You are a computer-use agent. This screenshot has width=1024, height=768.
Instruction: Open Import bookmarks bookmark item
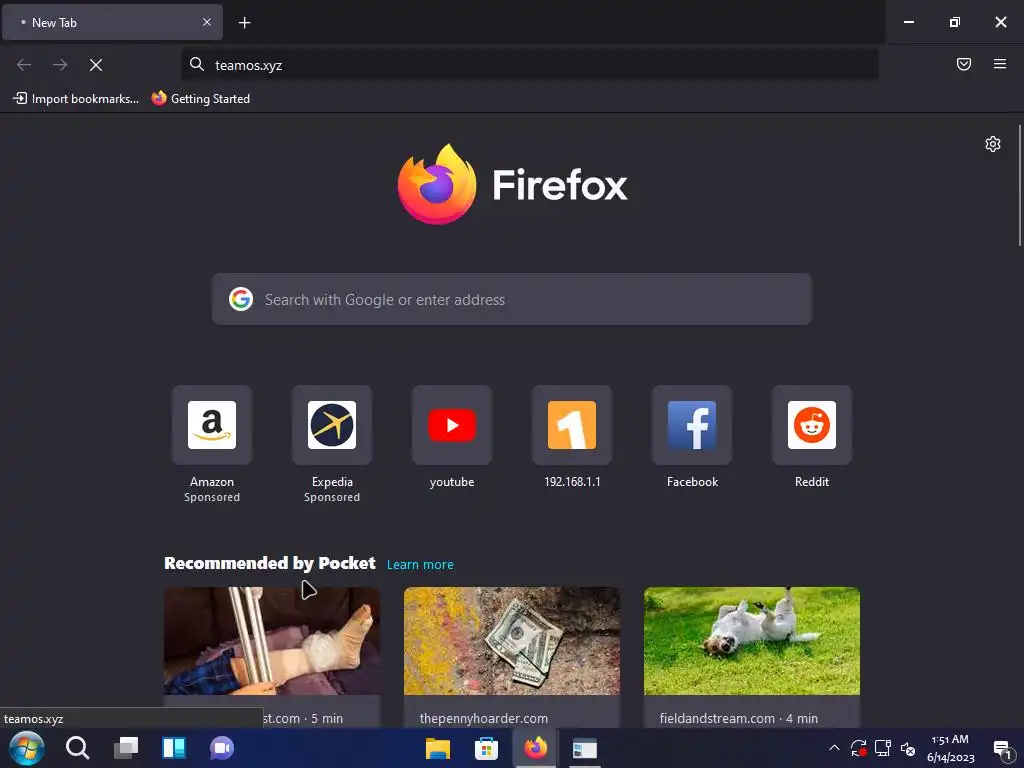76,99
